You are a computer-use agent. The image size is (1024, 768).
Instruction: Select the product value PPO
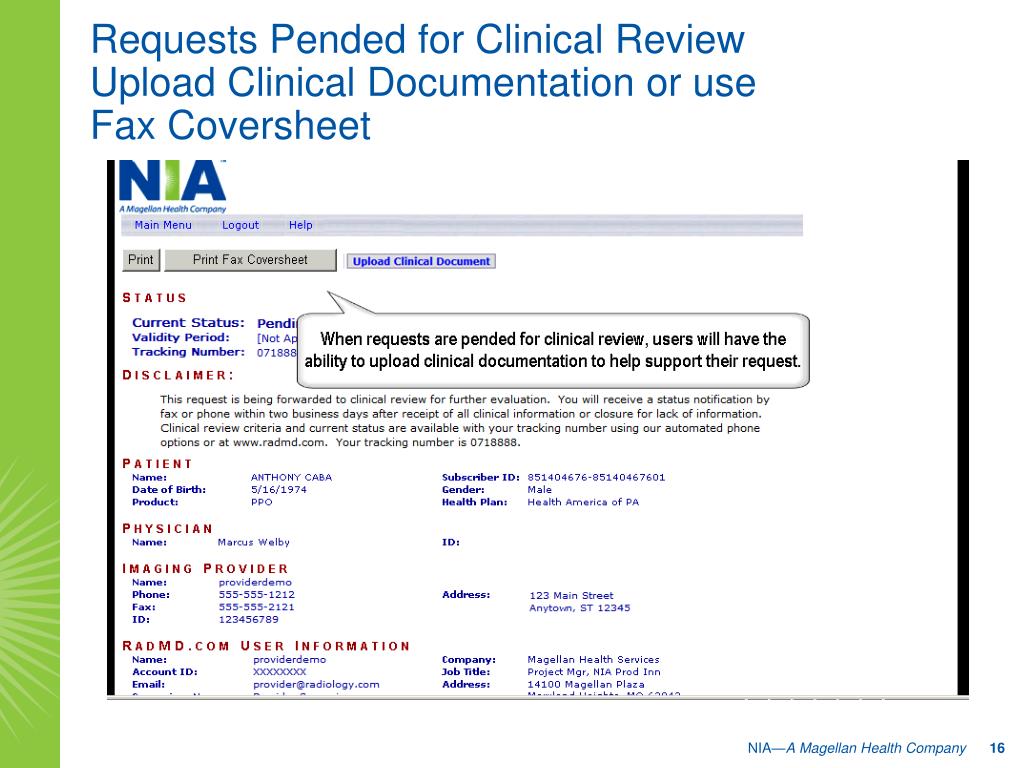point(261,502)
